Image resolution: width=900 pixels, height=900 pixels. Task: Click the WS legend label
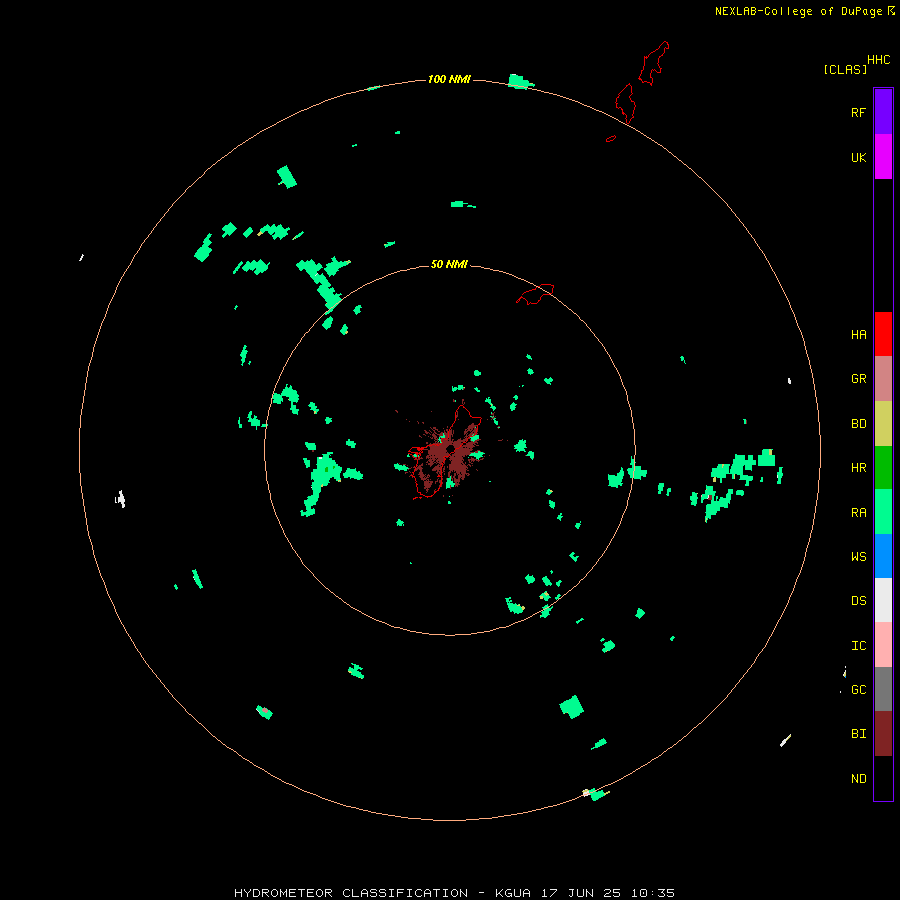pyautogui.click(x=858, y=556)
